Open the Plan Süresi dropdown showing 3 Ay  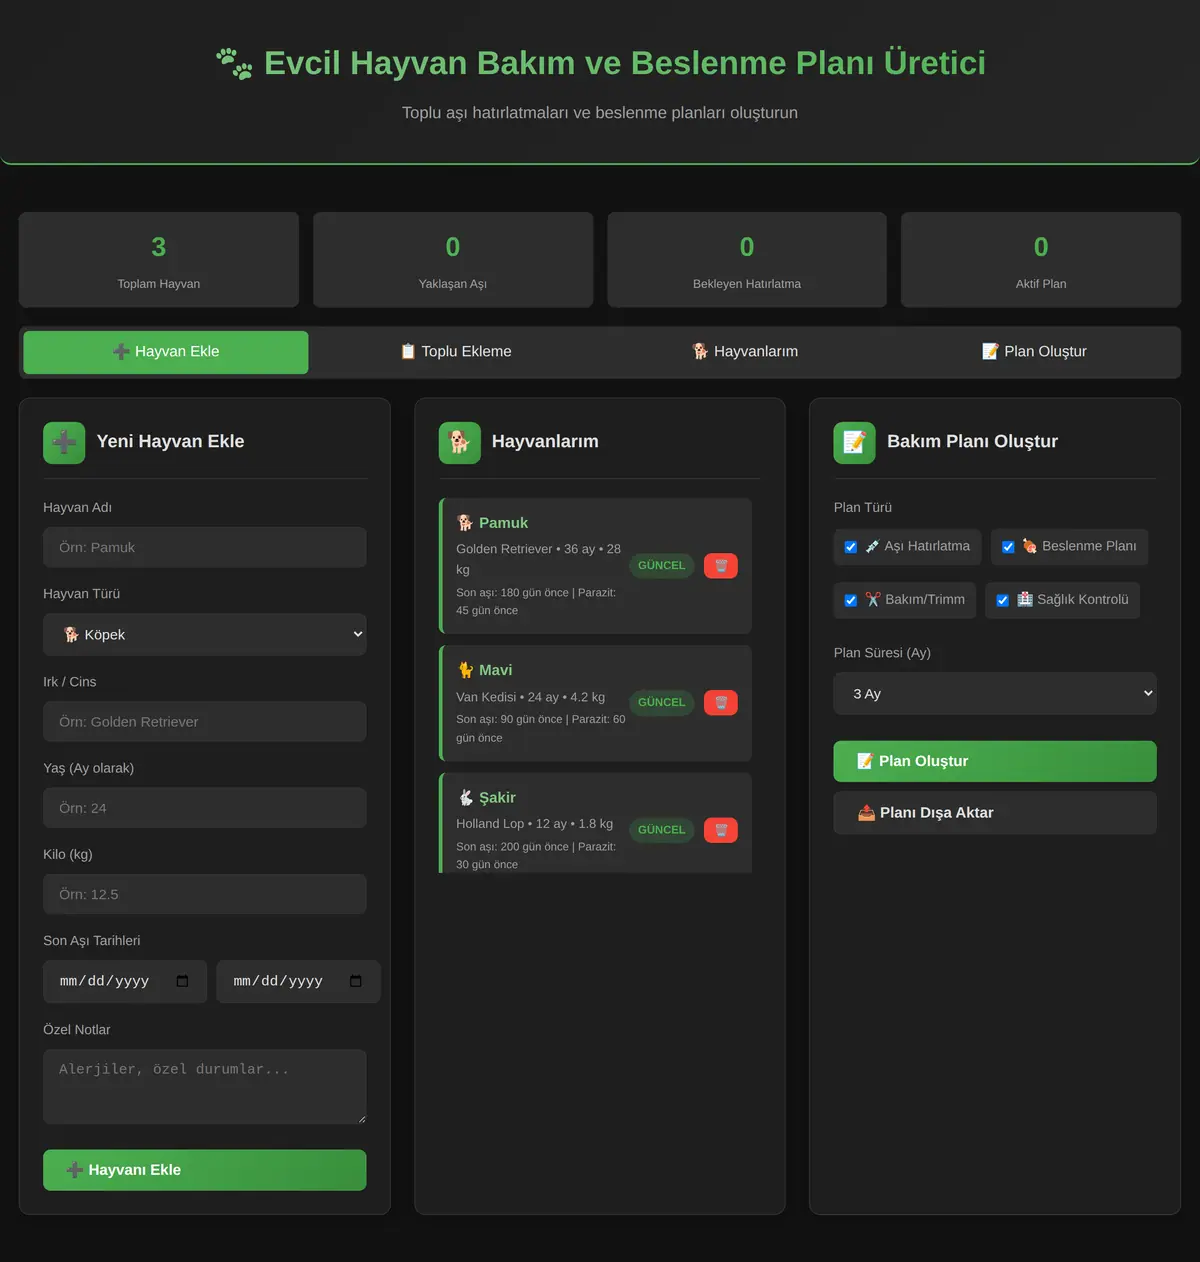(995, 694)
